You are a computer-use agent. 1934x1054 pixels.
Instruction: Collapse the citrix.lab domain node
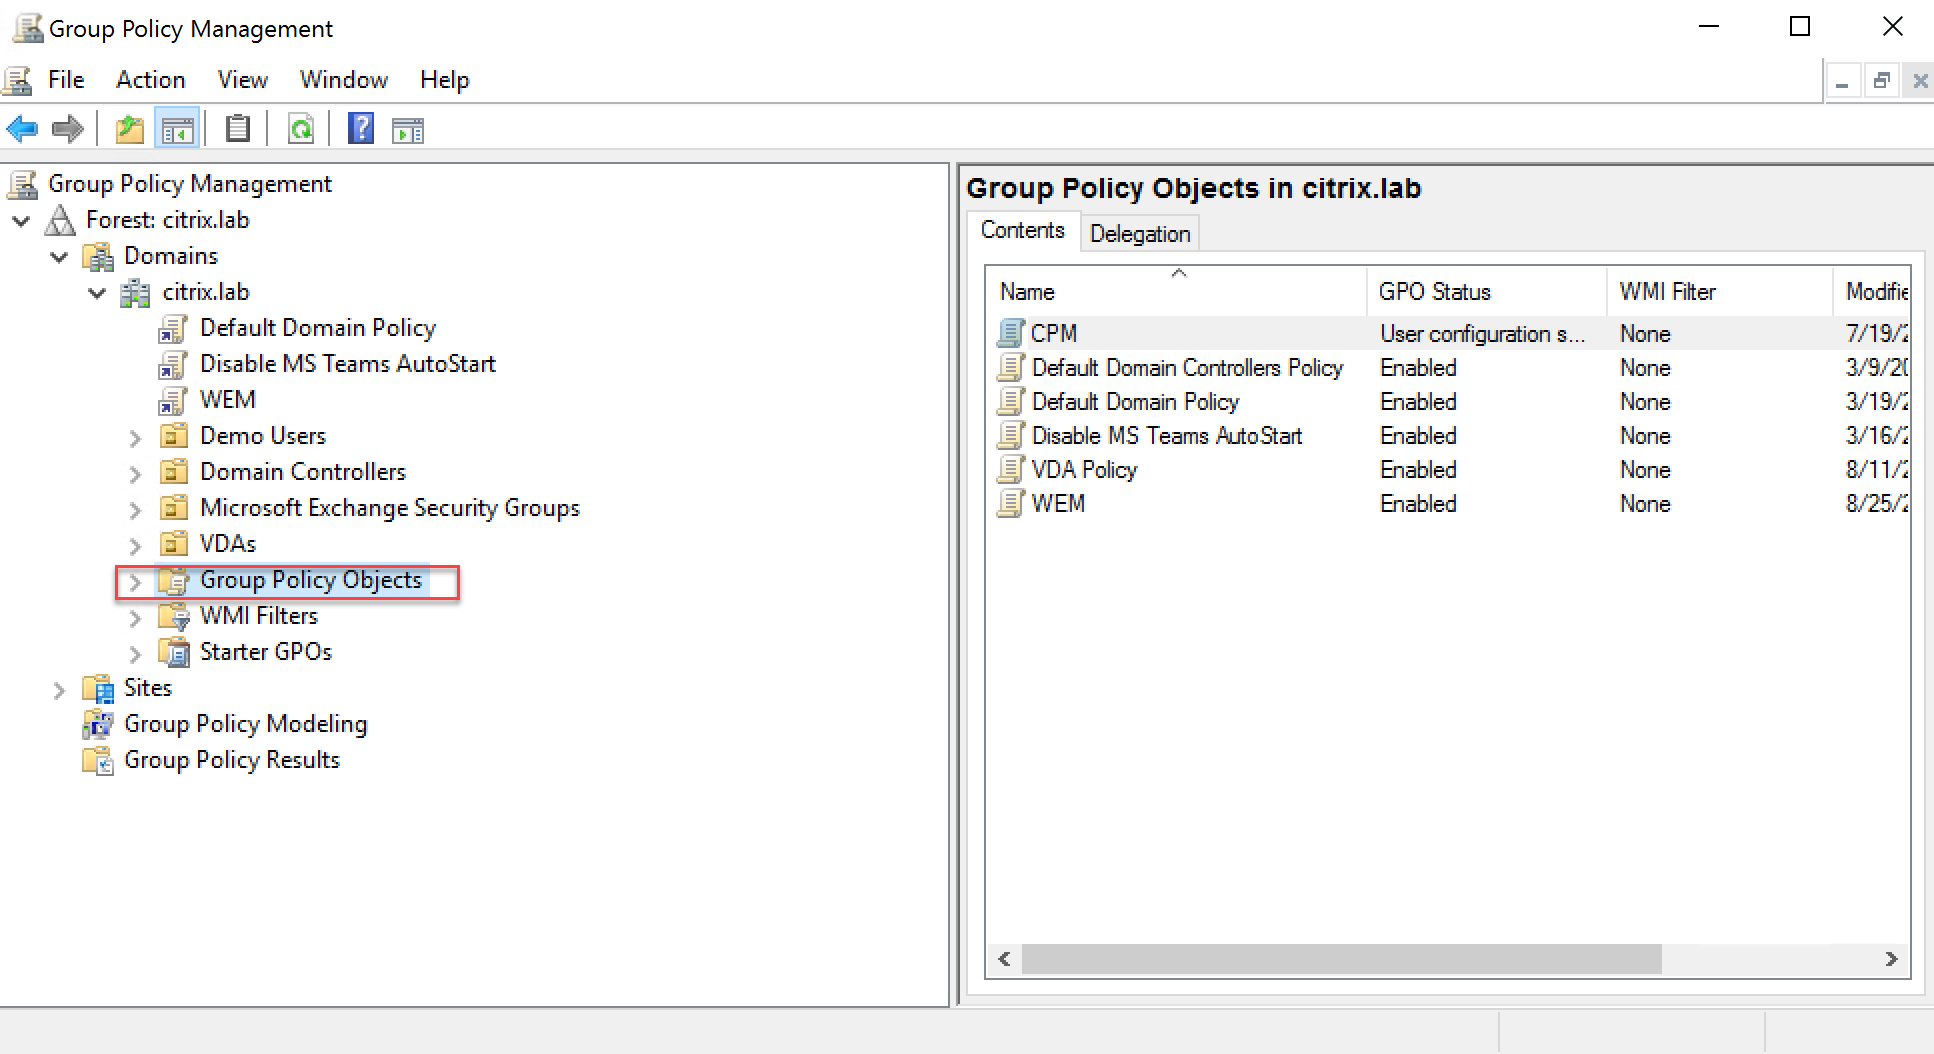click(97, 293)
